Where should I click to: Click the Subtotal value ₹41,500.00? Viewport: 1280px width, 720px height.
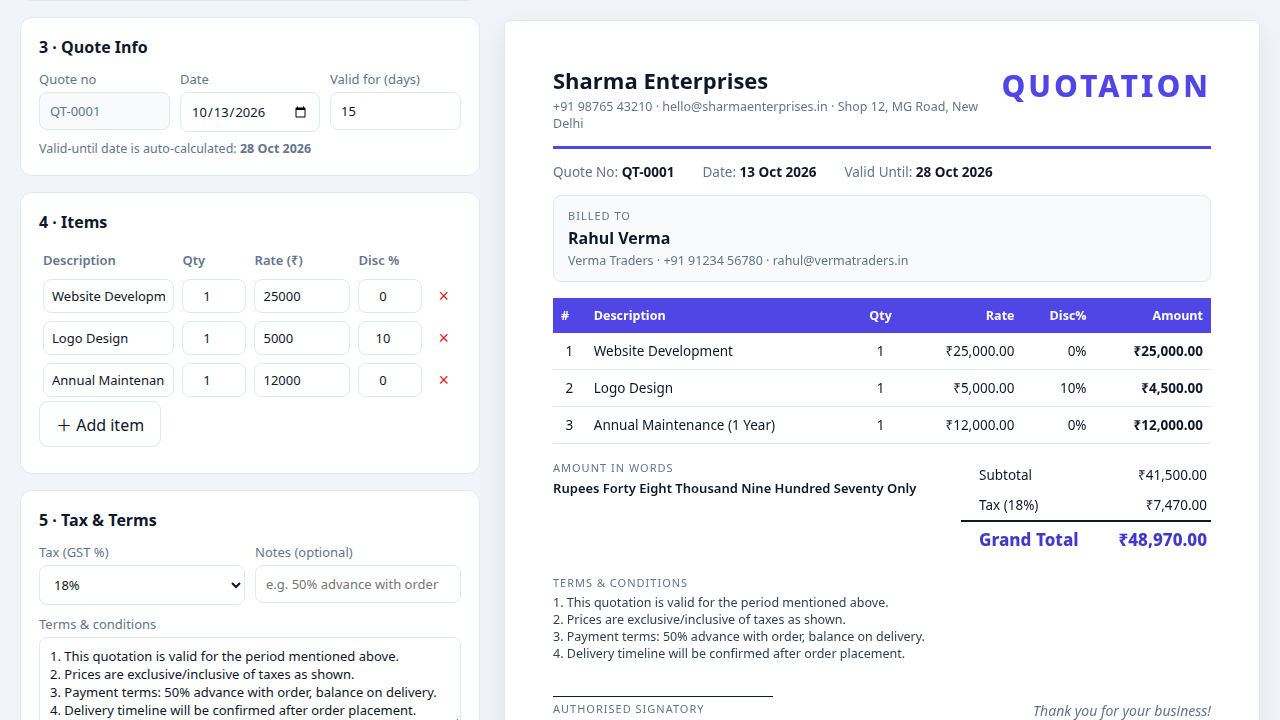pos(1172,475)
